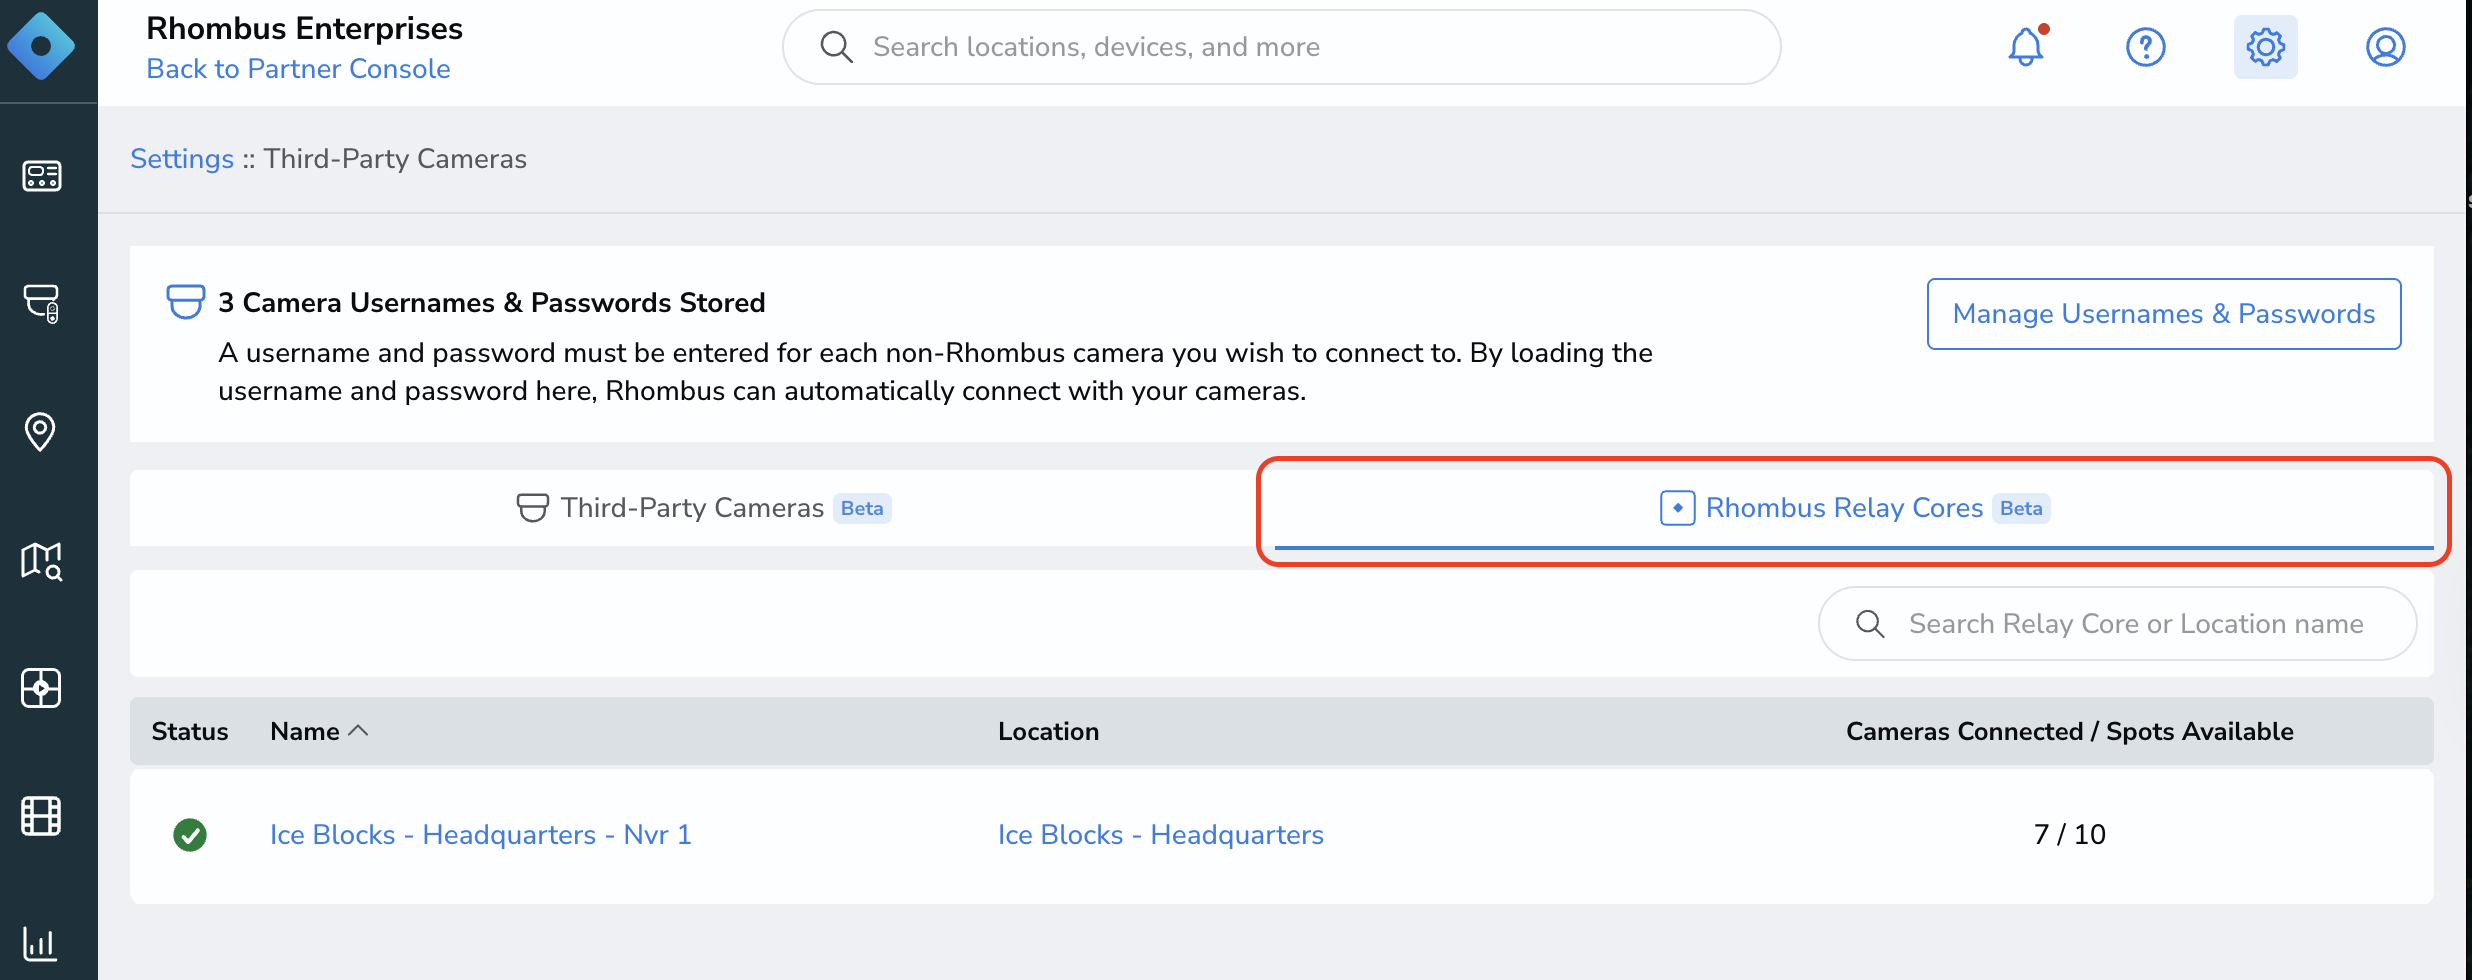The width and height of the screenshot is (2472, 980).
Task: Toggle the Name column sort order
Action: coord(318,731)
